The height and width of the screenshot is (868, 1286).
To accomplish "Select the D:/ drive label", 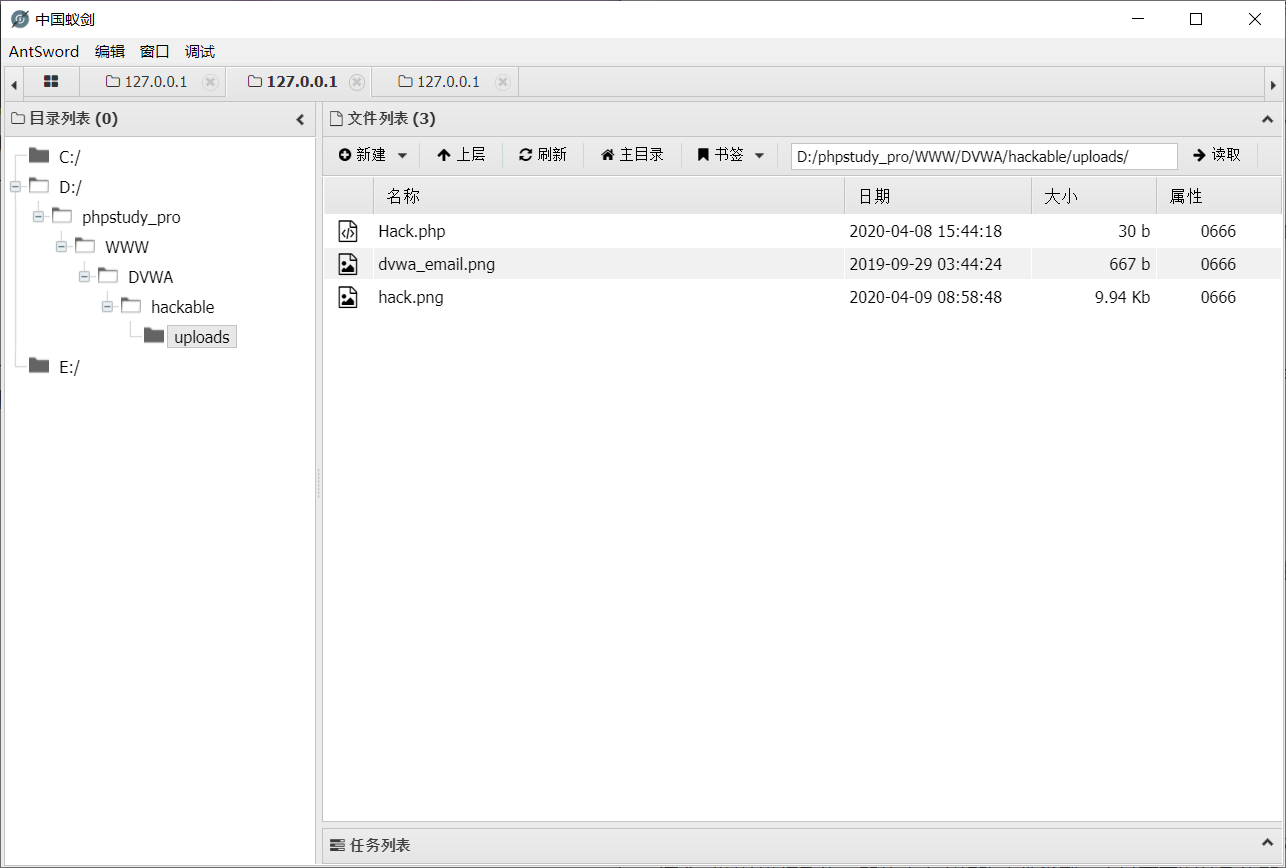I will [x=70, y=187].
